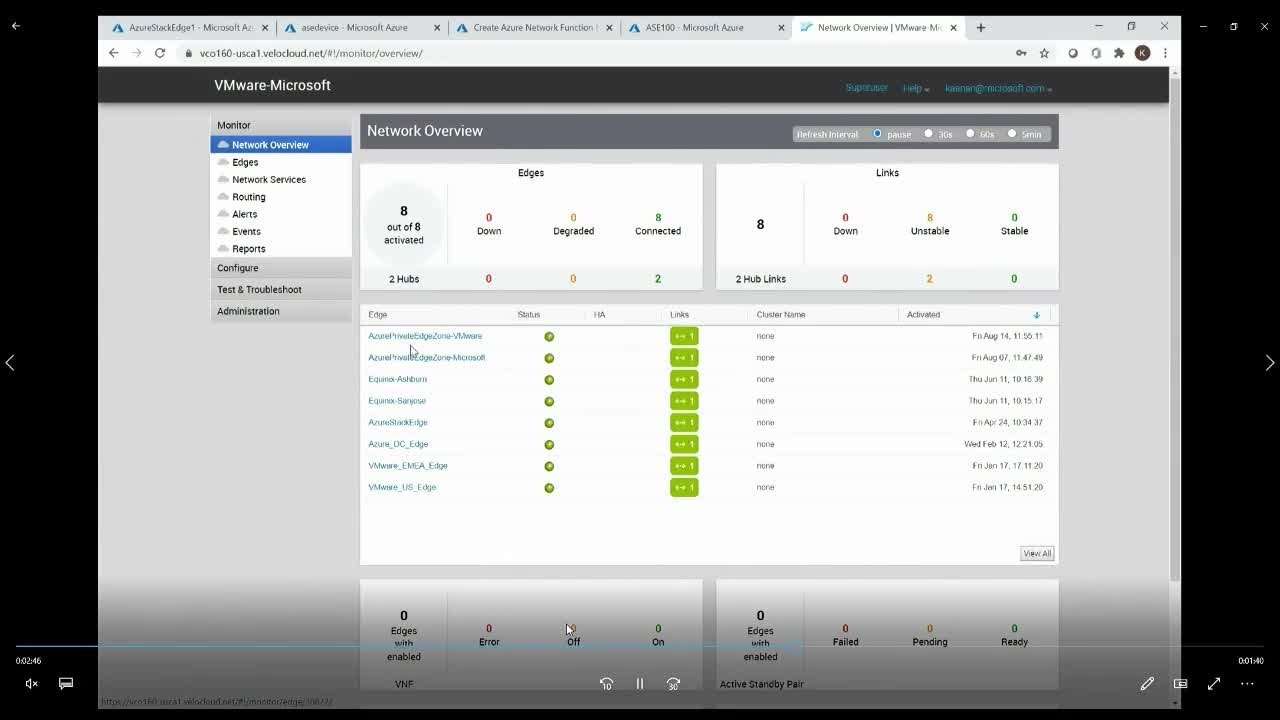Skip forward 30 seconds in video

click(x=673, y=684)
